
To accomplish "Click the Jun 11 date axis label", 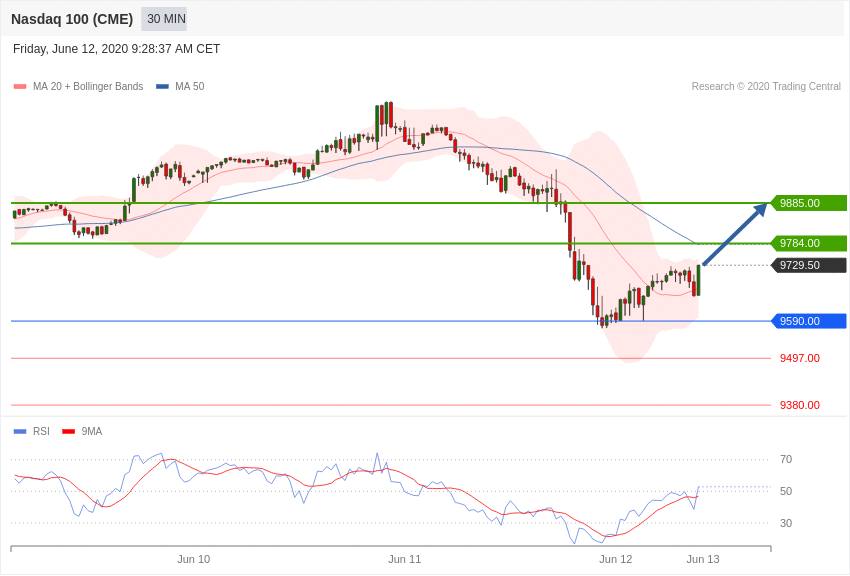I will 404,559.
